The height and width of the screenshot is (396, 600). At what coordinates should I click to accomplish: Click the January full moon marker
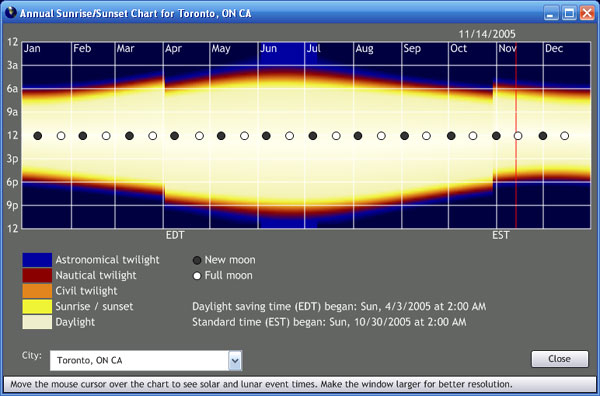tap(61, 136)
